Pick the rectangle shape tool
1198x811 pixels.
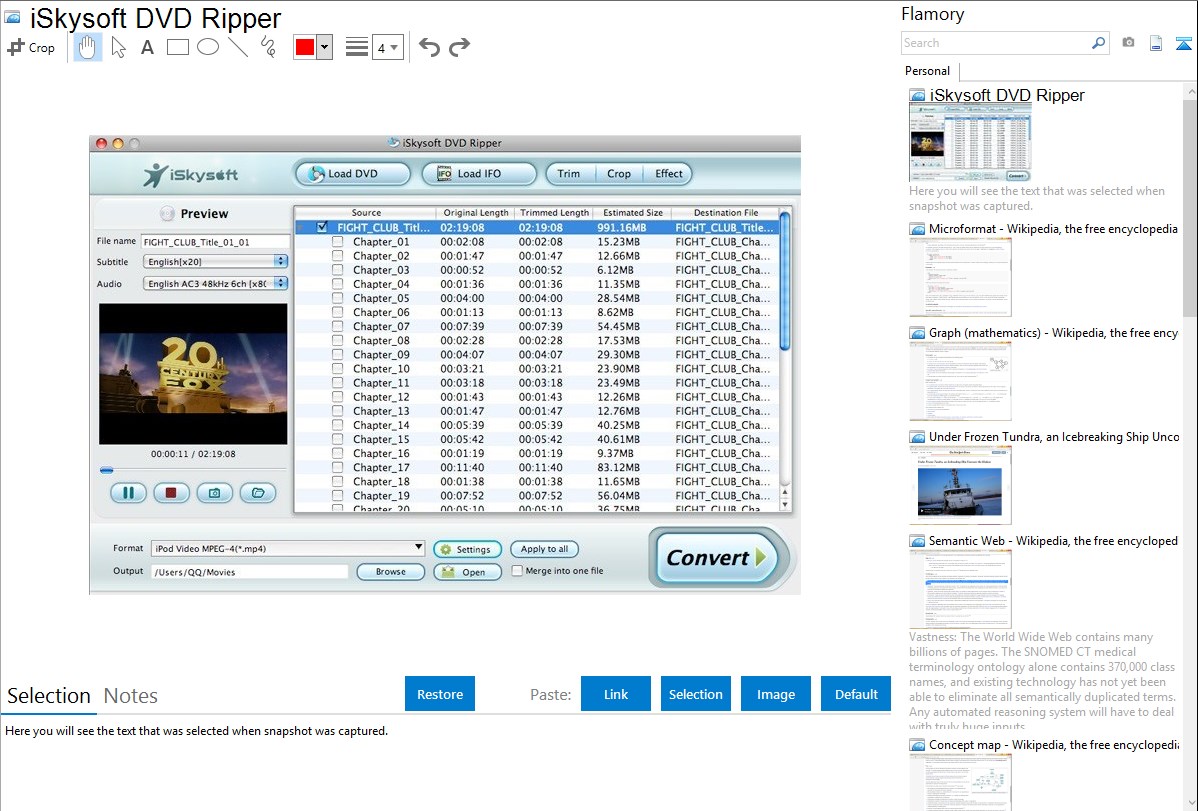(x=177, y=47)
